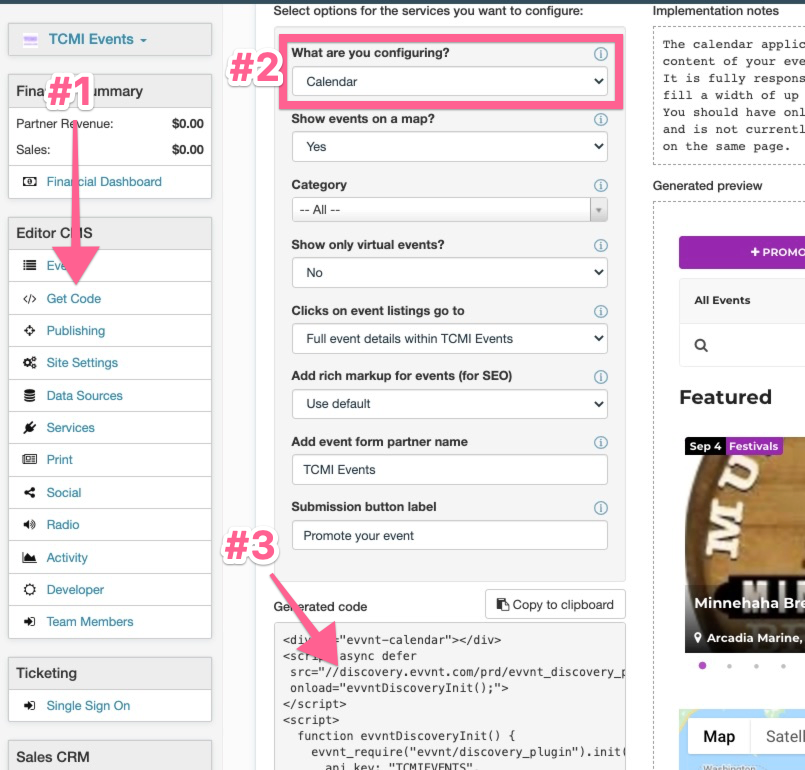
Task: Click info icon beside 'Submission button label'
Action: 601,508
